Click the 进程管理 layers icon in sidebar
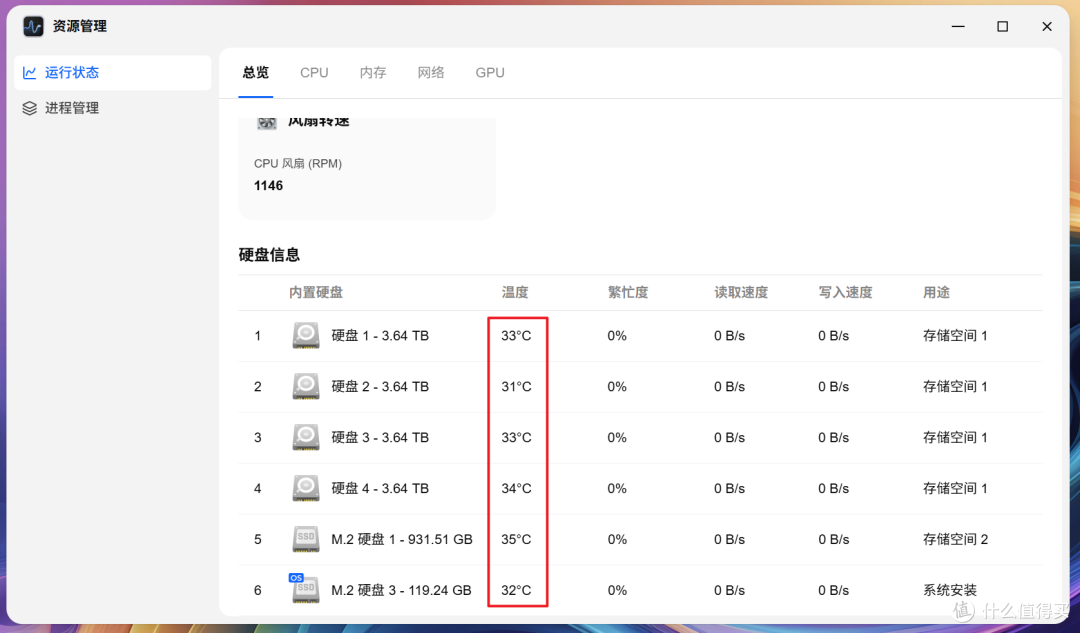The image size is (1080, 633). 29,108
